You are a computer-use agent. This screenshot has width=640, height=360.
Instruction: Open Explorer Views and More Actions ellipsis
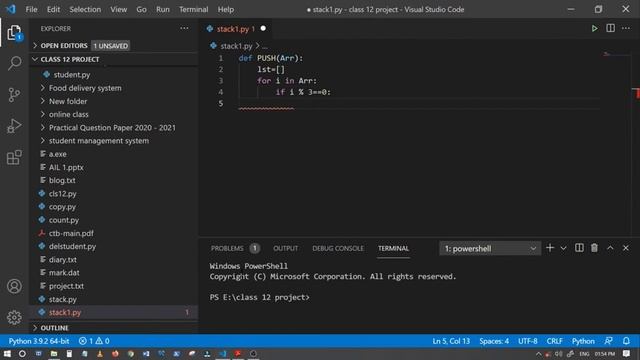184,28
